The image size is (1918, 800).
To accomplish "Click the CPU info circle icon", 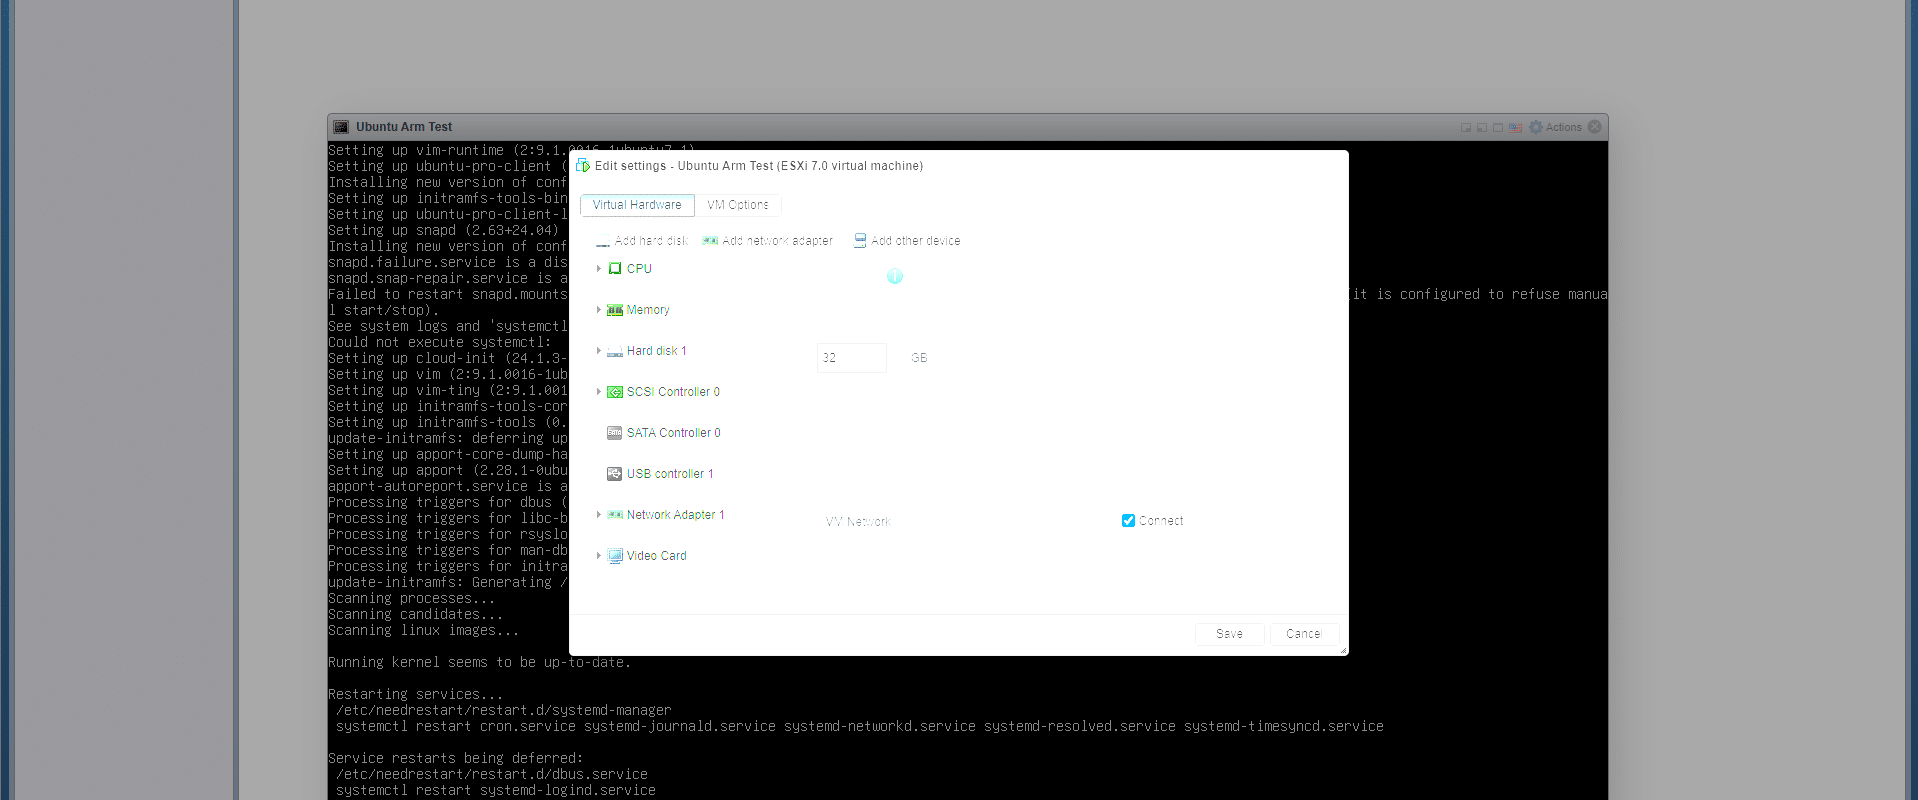I will point(895,277).
